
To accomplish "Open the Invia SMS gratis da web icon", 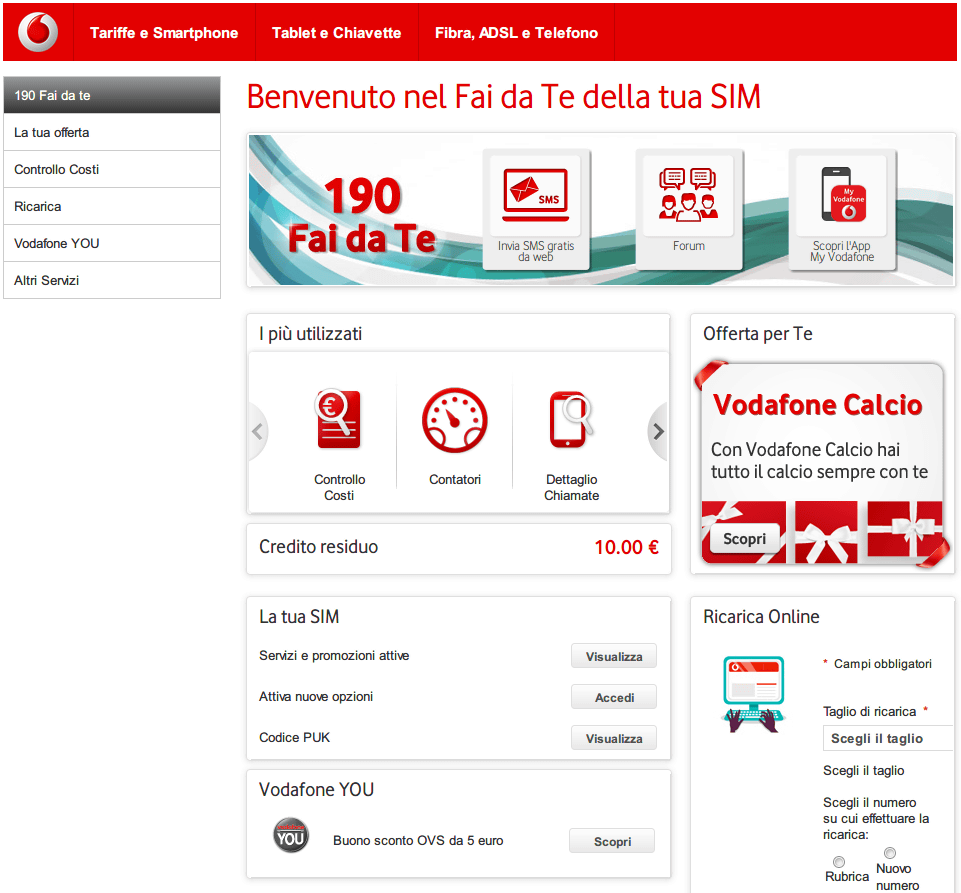I will [x=536, y=209].
